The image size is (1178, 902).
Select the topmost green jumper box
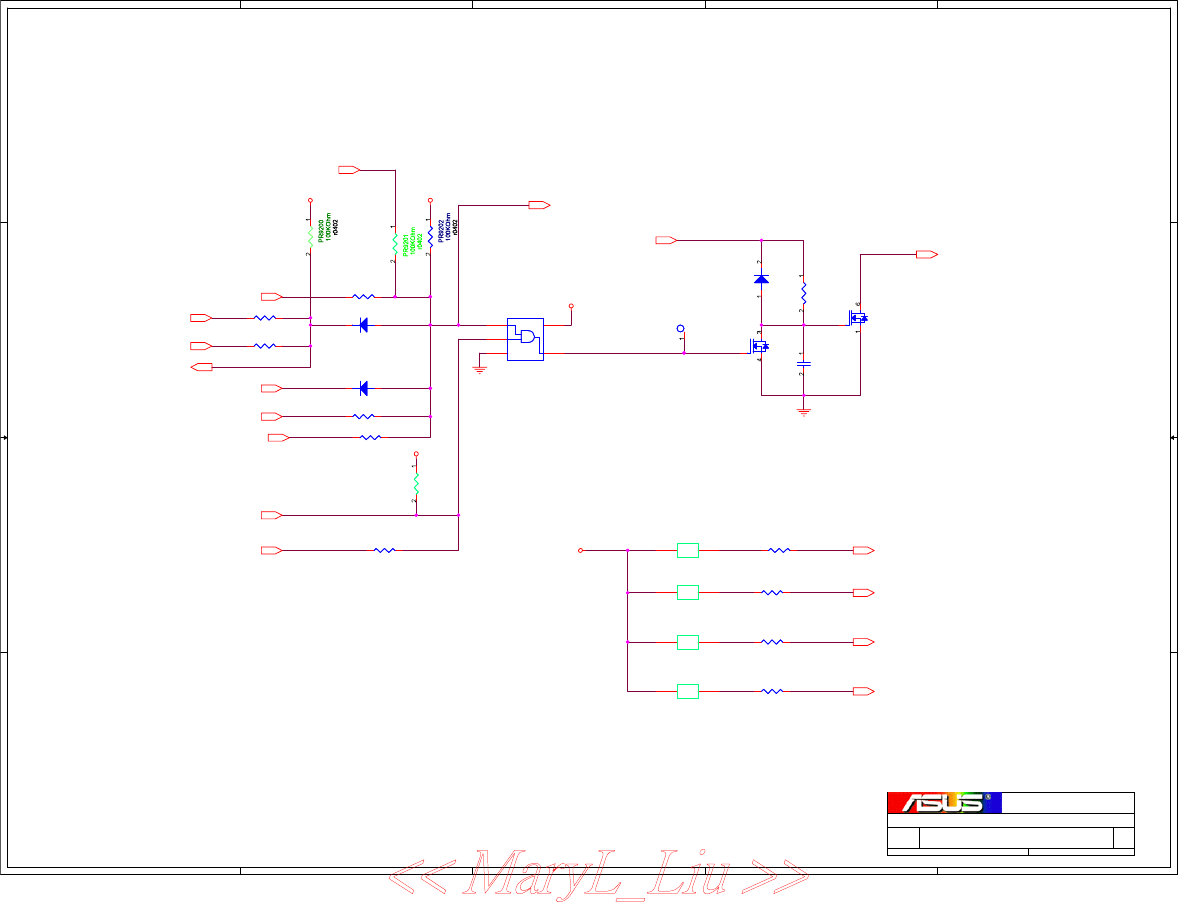click(x=688, y=551)
